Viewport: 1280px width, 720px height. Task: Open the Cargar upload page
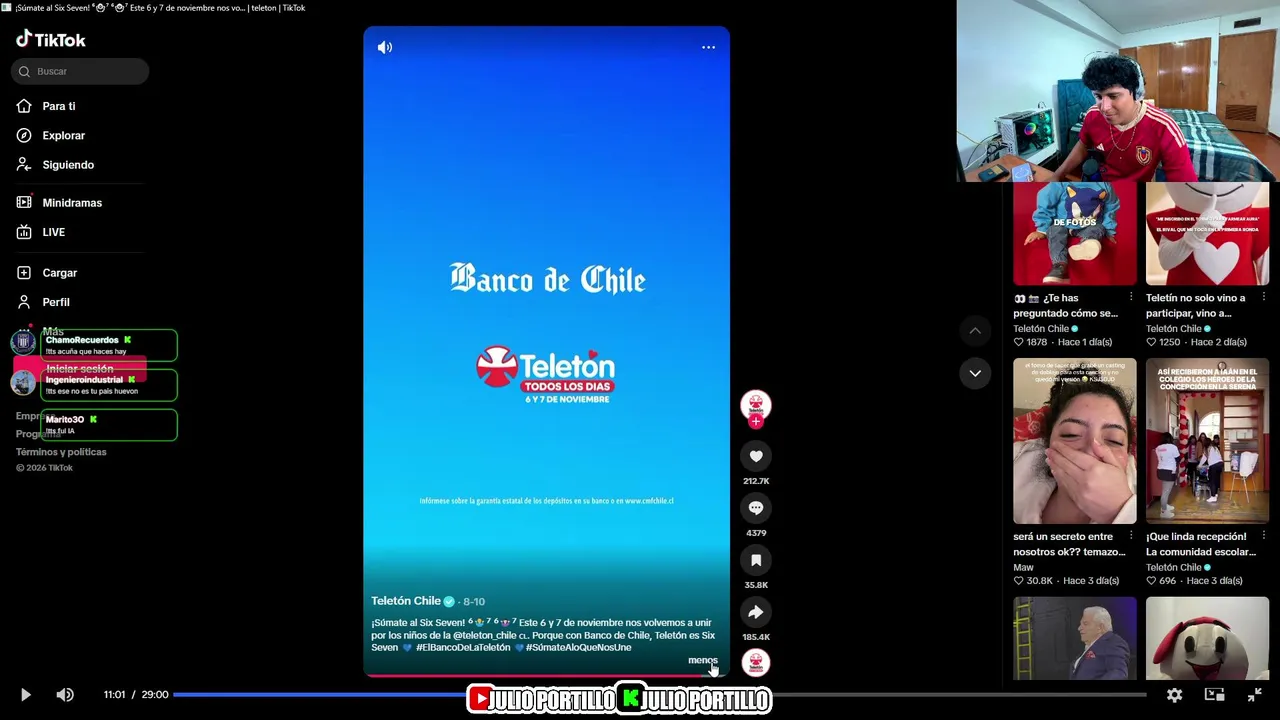pos(59,273)
